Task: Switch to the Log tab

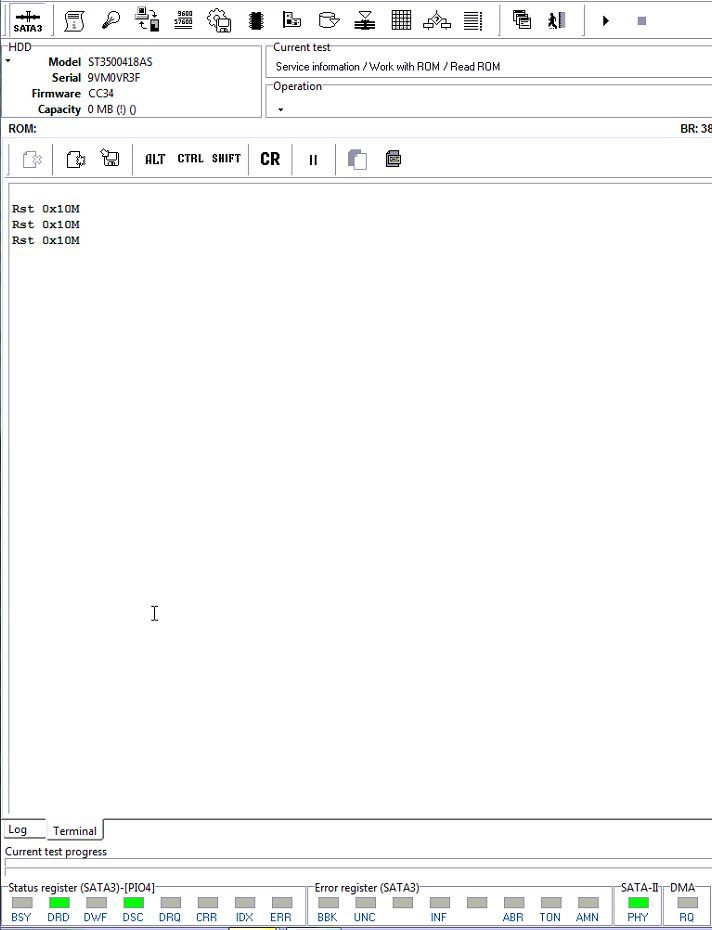Action: [x=17, y=830]
